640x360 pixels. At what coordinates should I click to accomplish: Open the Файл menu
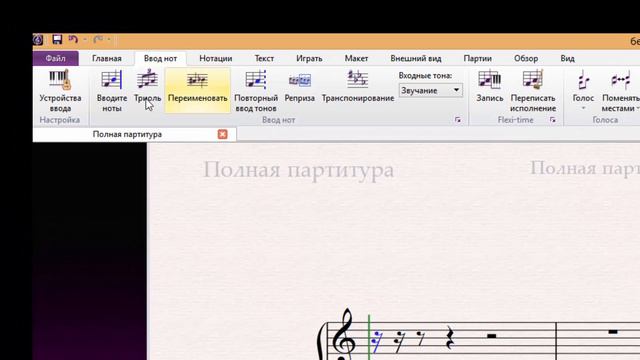(56, 58)
